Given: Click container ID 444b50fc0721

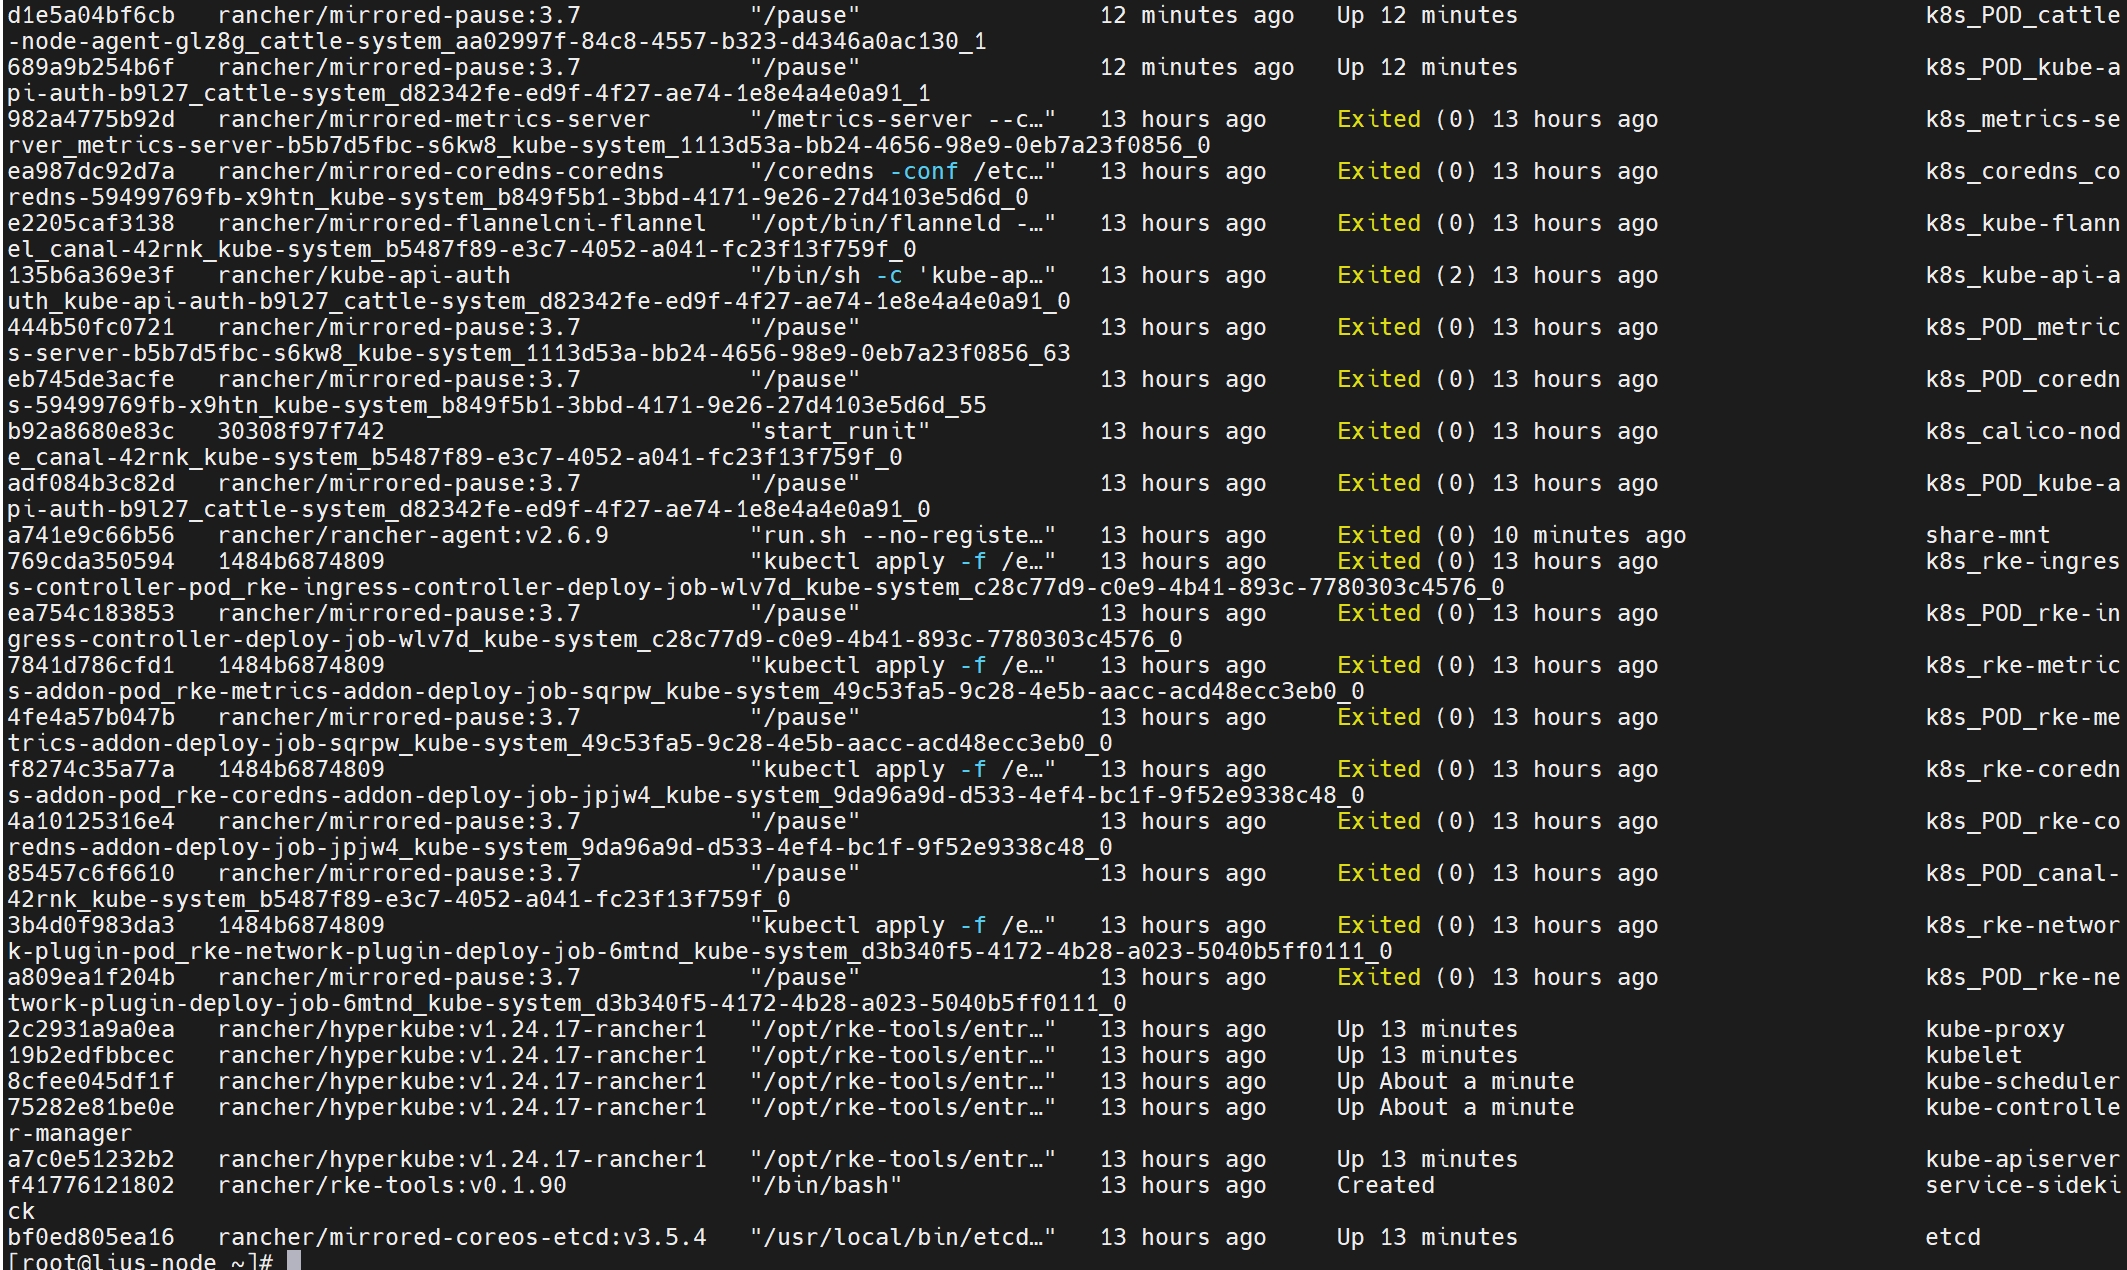Looking at the screenshot, I should (91, 328).
